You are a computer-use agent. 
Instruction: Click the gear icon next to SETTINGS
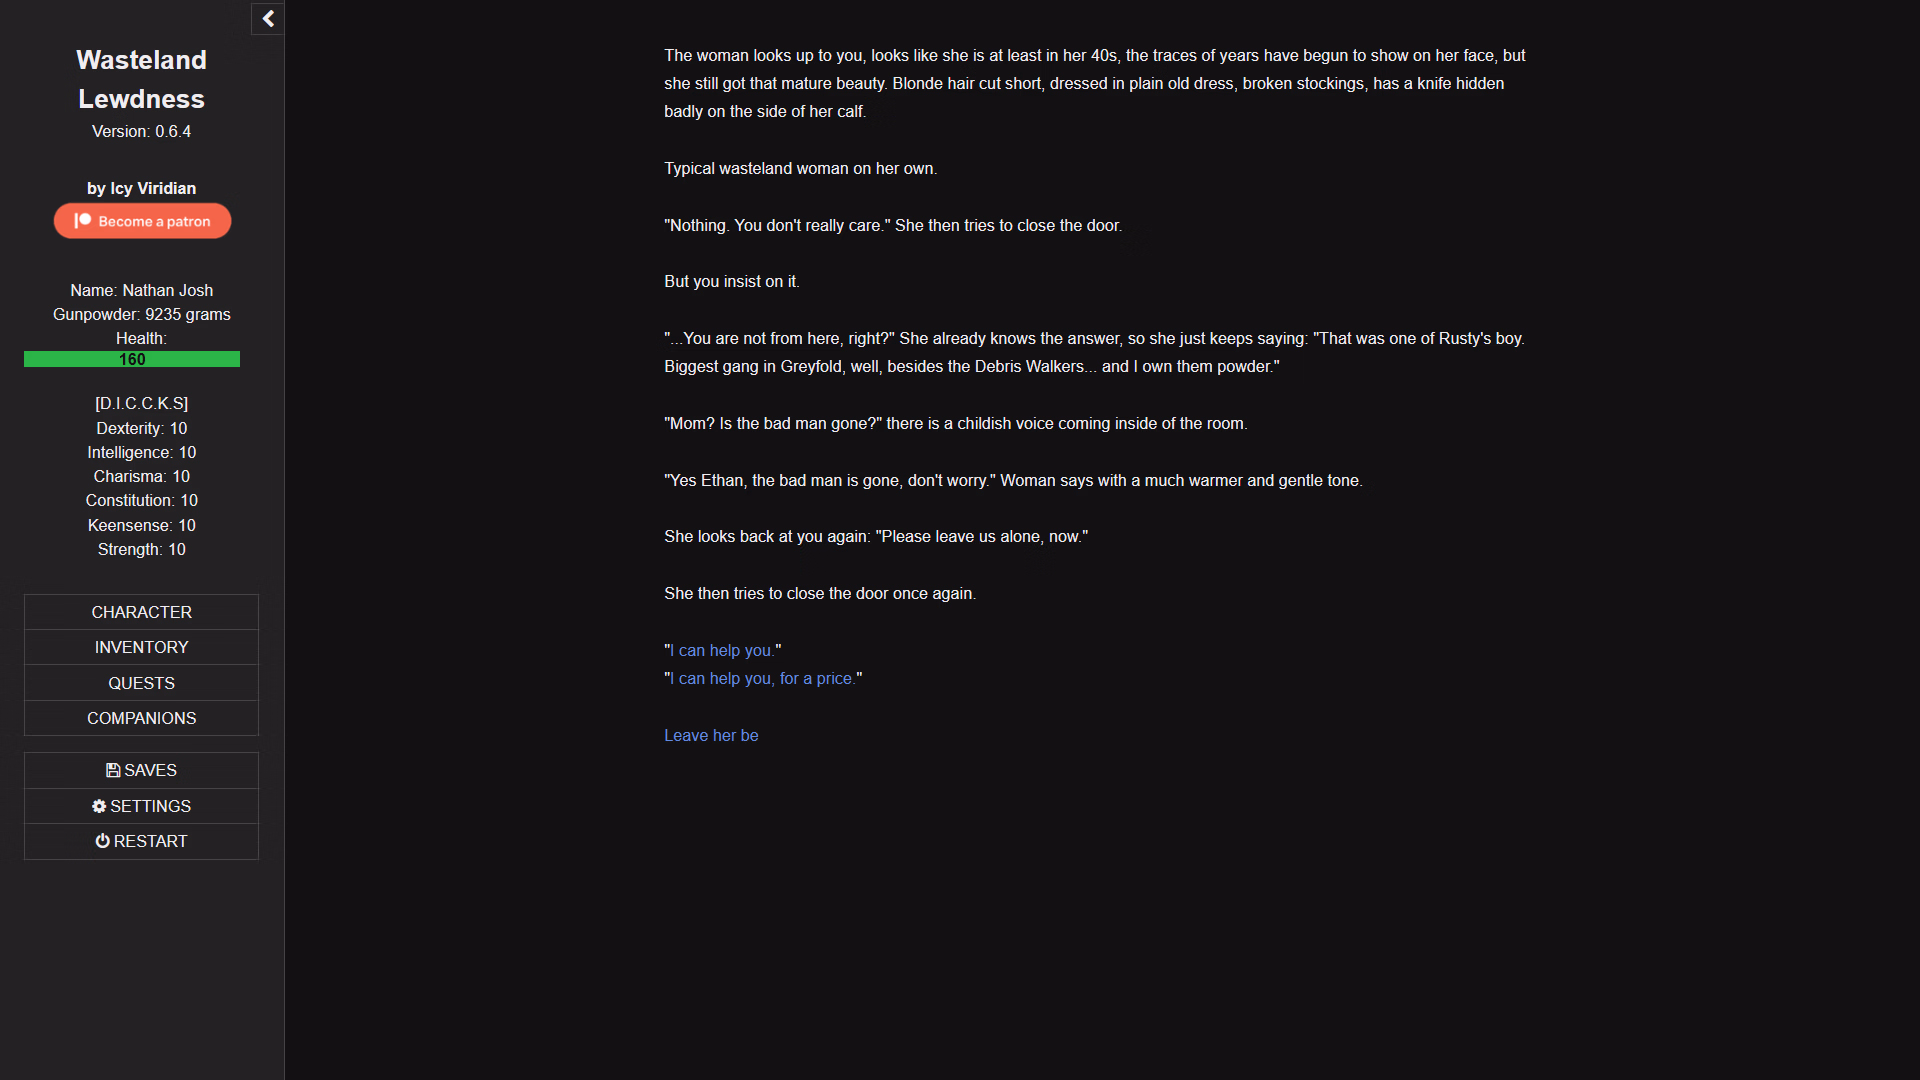click(x=99, y=806)
